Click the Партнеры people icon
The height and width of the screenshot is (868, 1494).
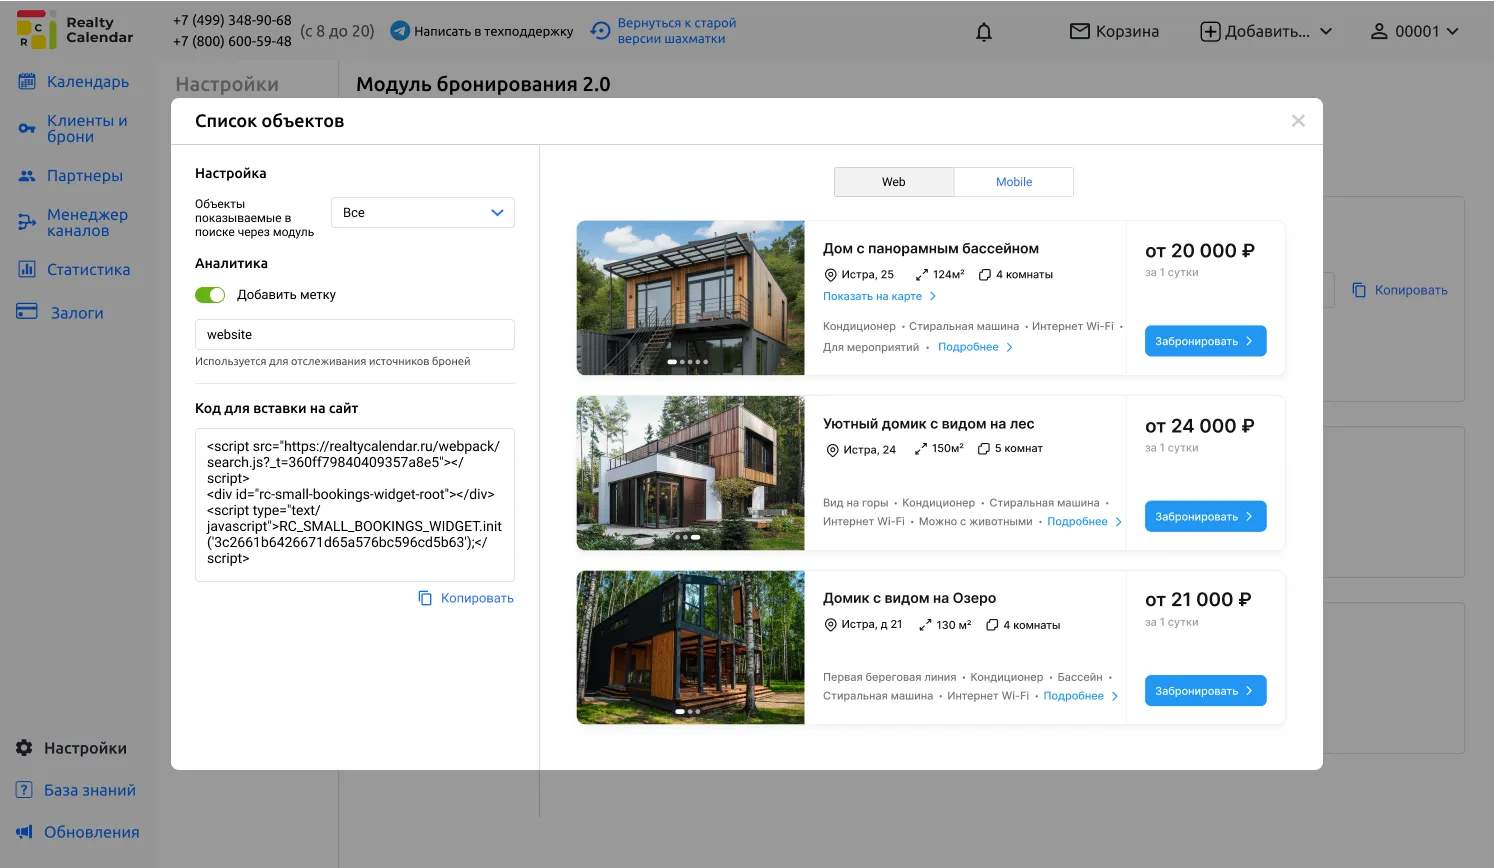pyautogui.click(x=27, y=176)
